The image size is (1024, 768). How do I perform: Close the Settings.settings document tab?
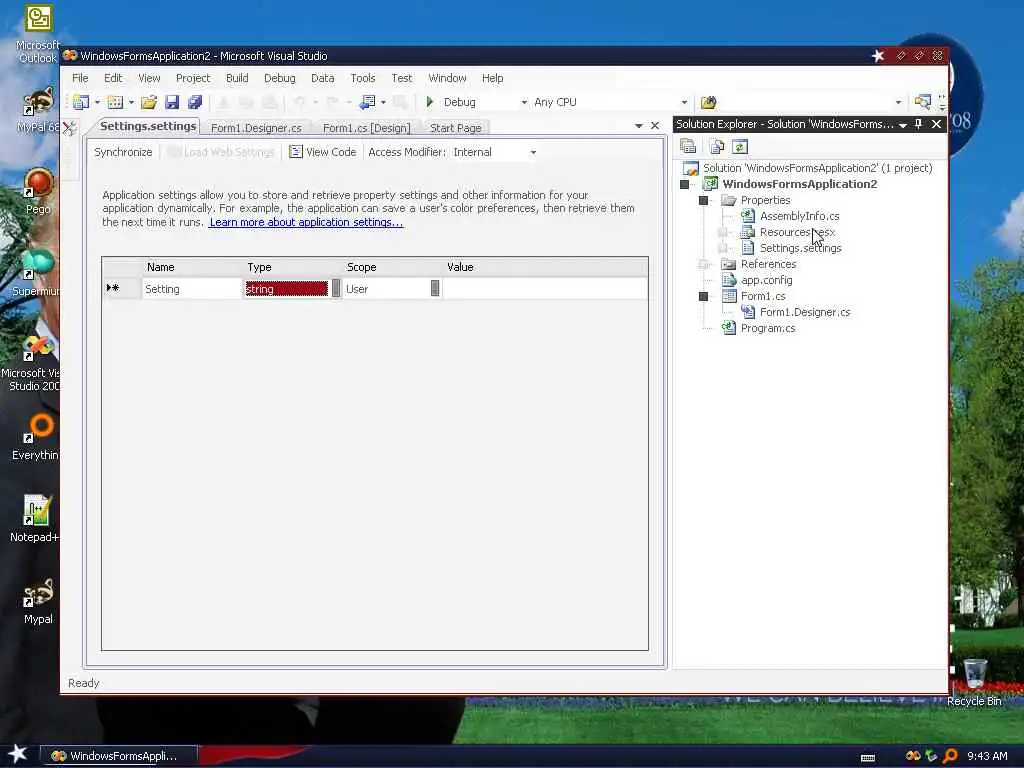point(655,125)
